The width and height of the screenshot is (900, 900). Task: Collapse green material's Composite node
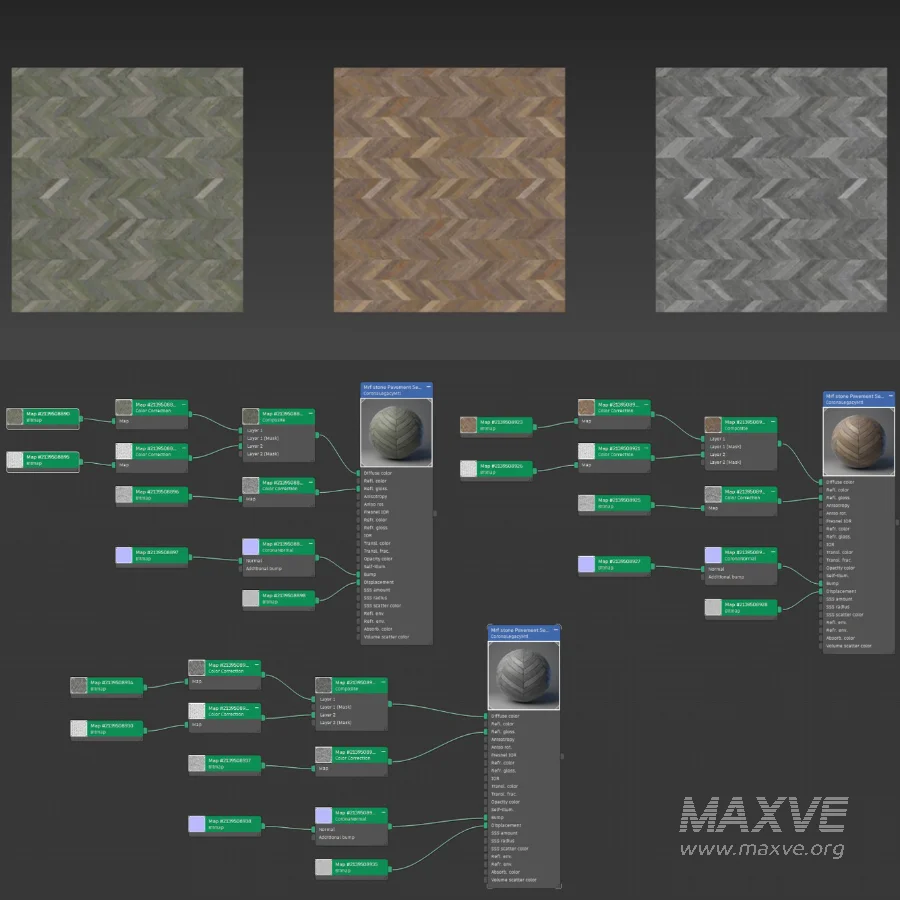311,412
